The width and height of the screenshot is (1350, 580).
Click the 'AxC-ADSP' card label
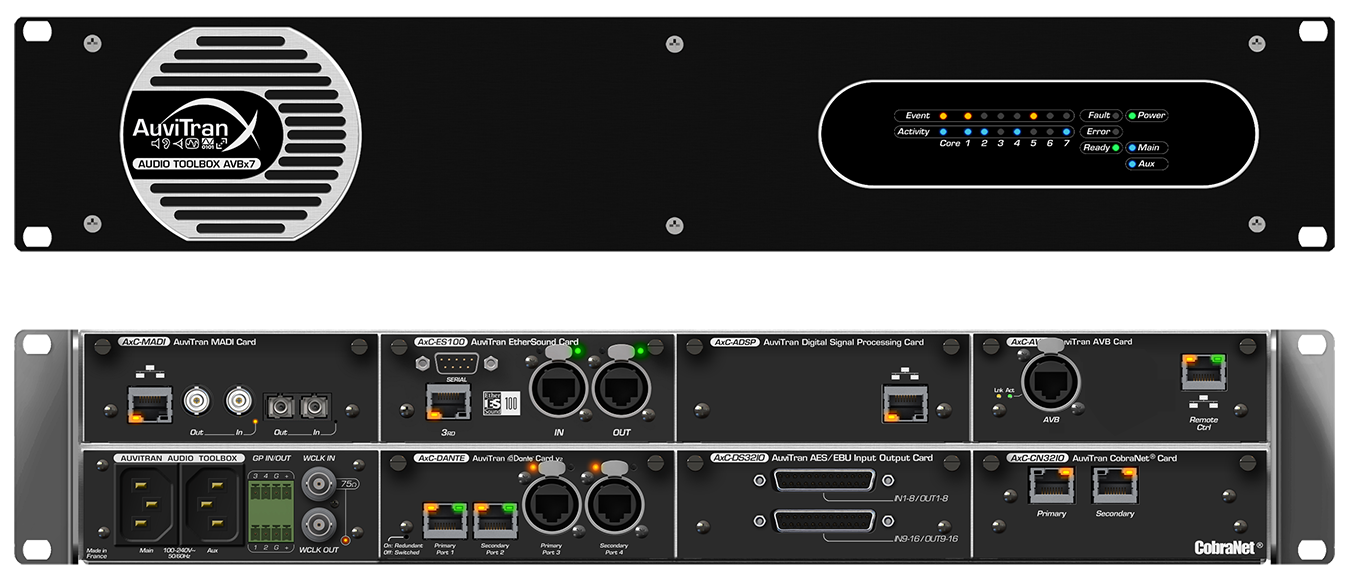pos(735,342)
